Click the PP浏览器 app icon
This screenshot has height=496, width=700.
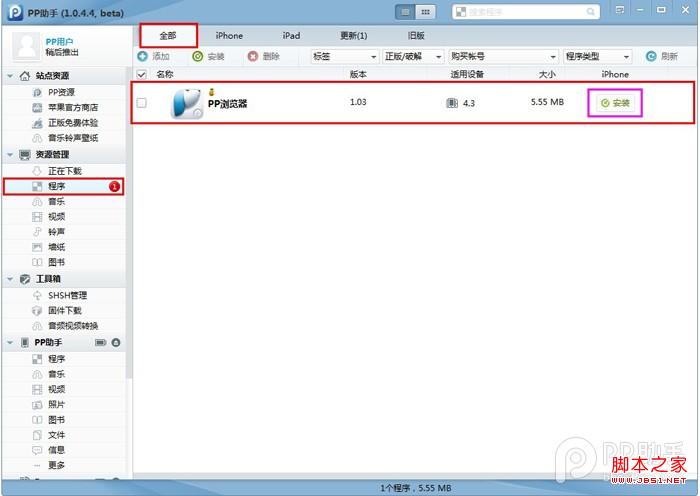click(187, 104)
